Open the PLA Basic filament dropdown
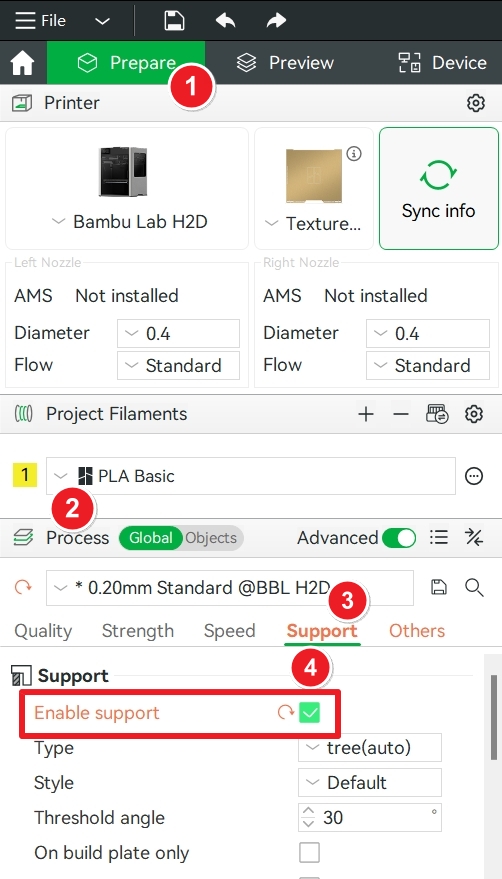Image resolution: width=502 pixels, height=879 pixels. tap(251, 476)
